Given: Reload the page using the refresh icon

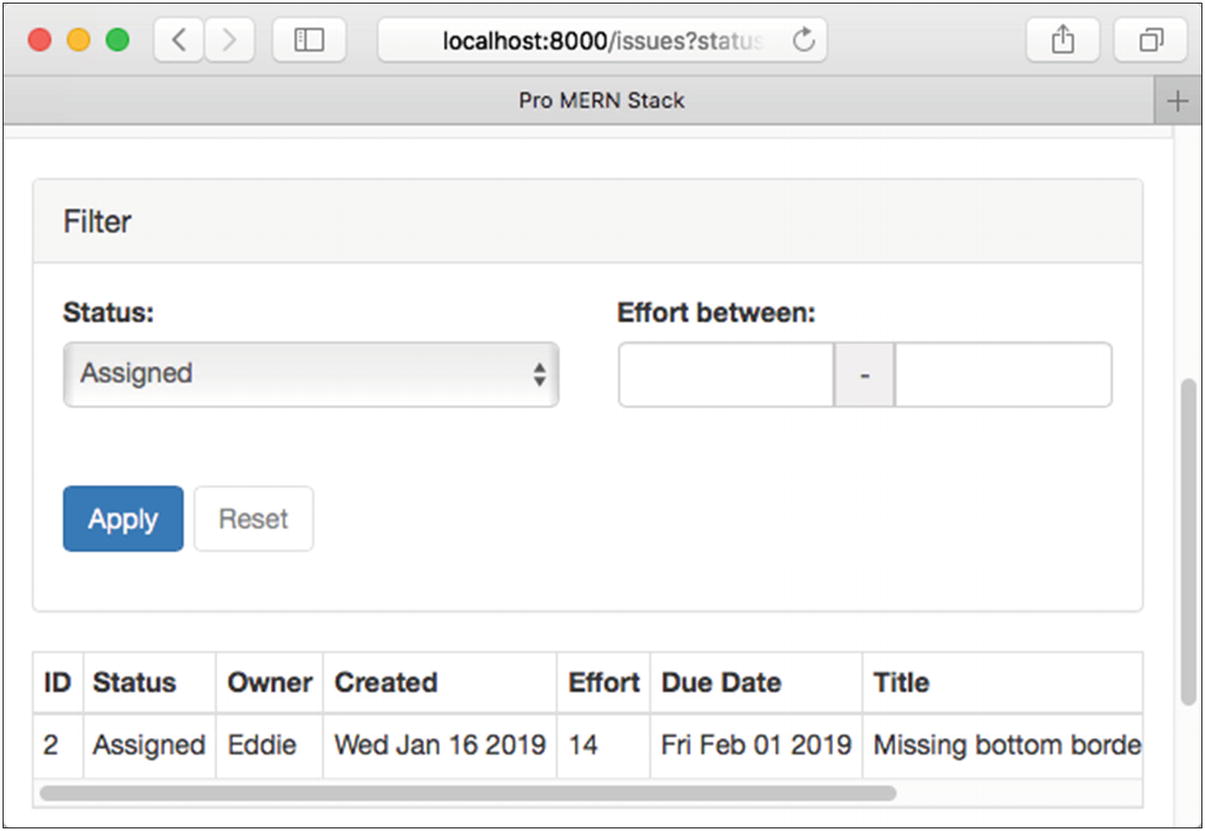Looking at the screenshot, I should [803, 40].
